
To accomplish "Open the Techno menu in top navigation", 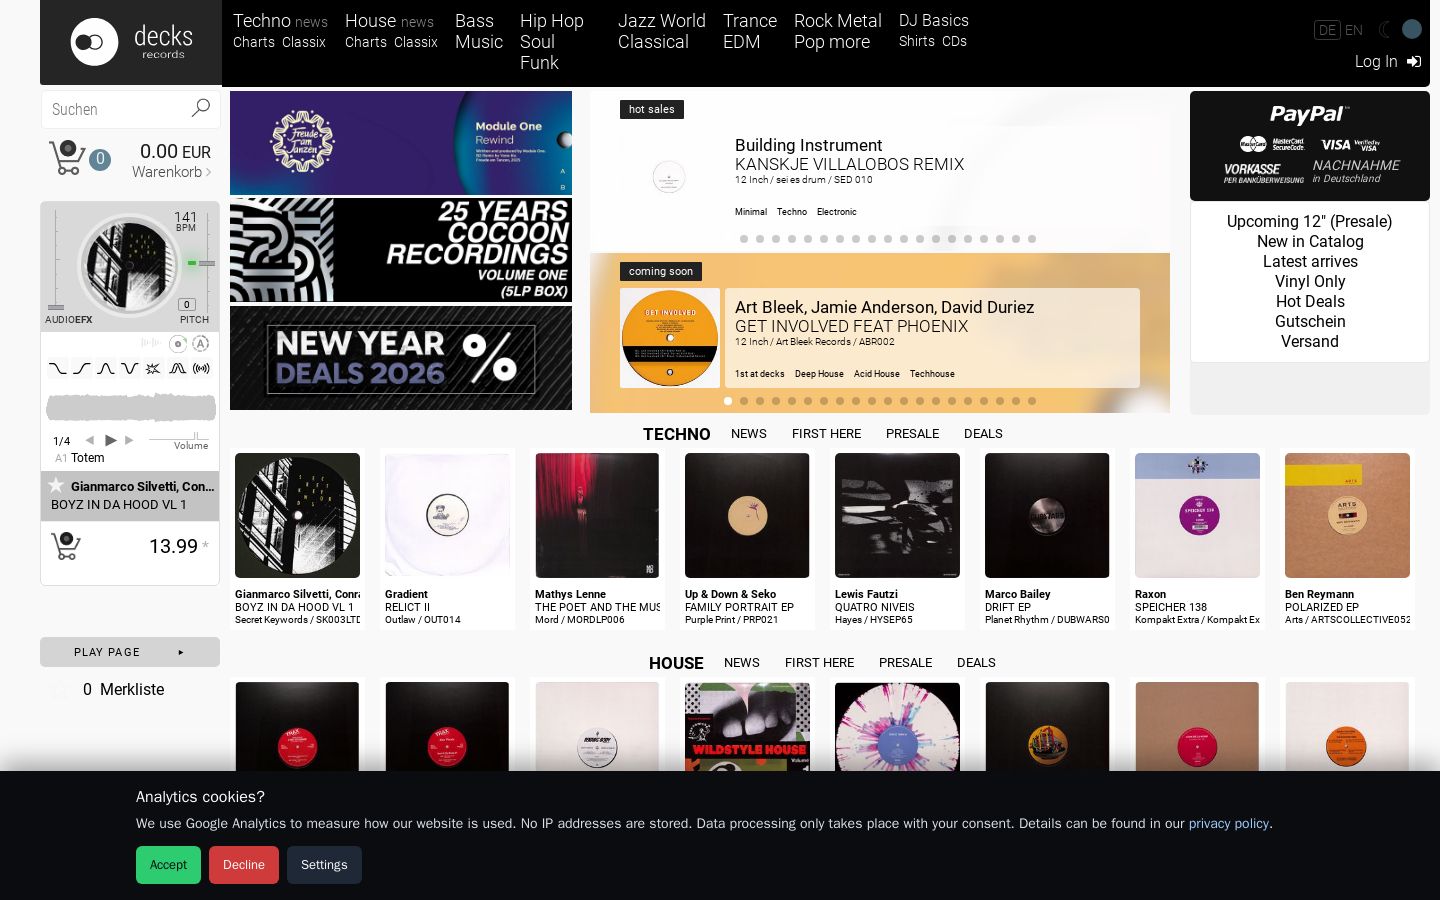I will coord(262,21).
